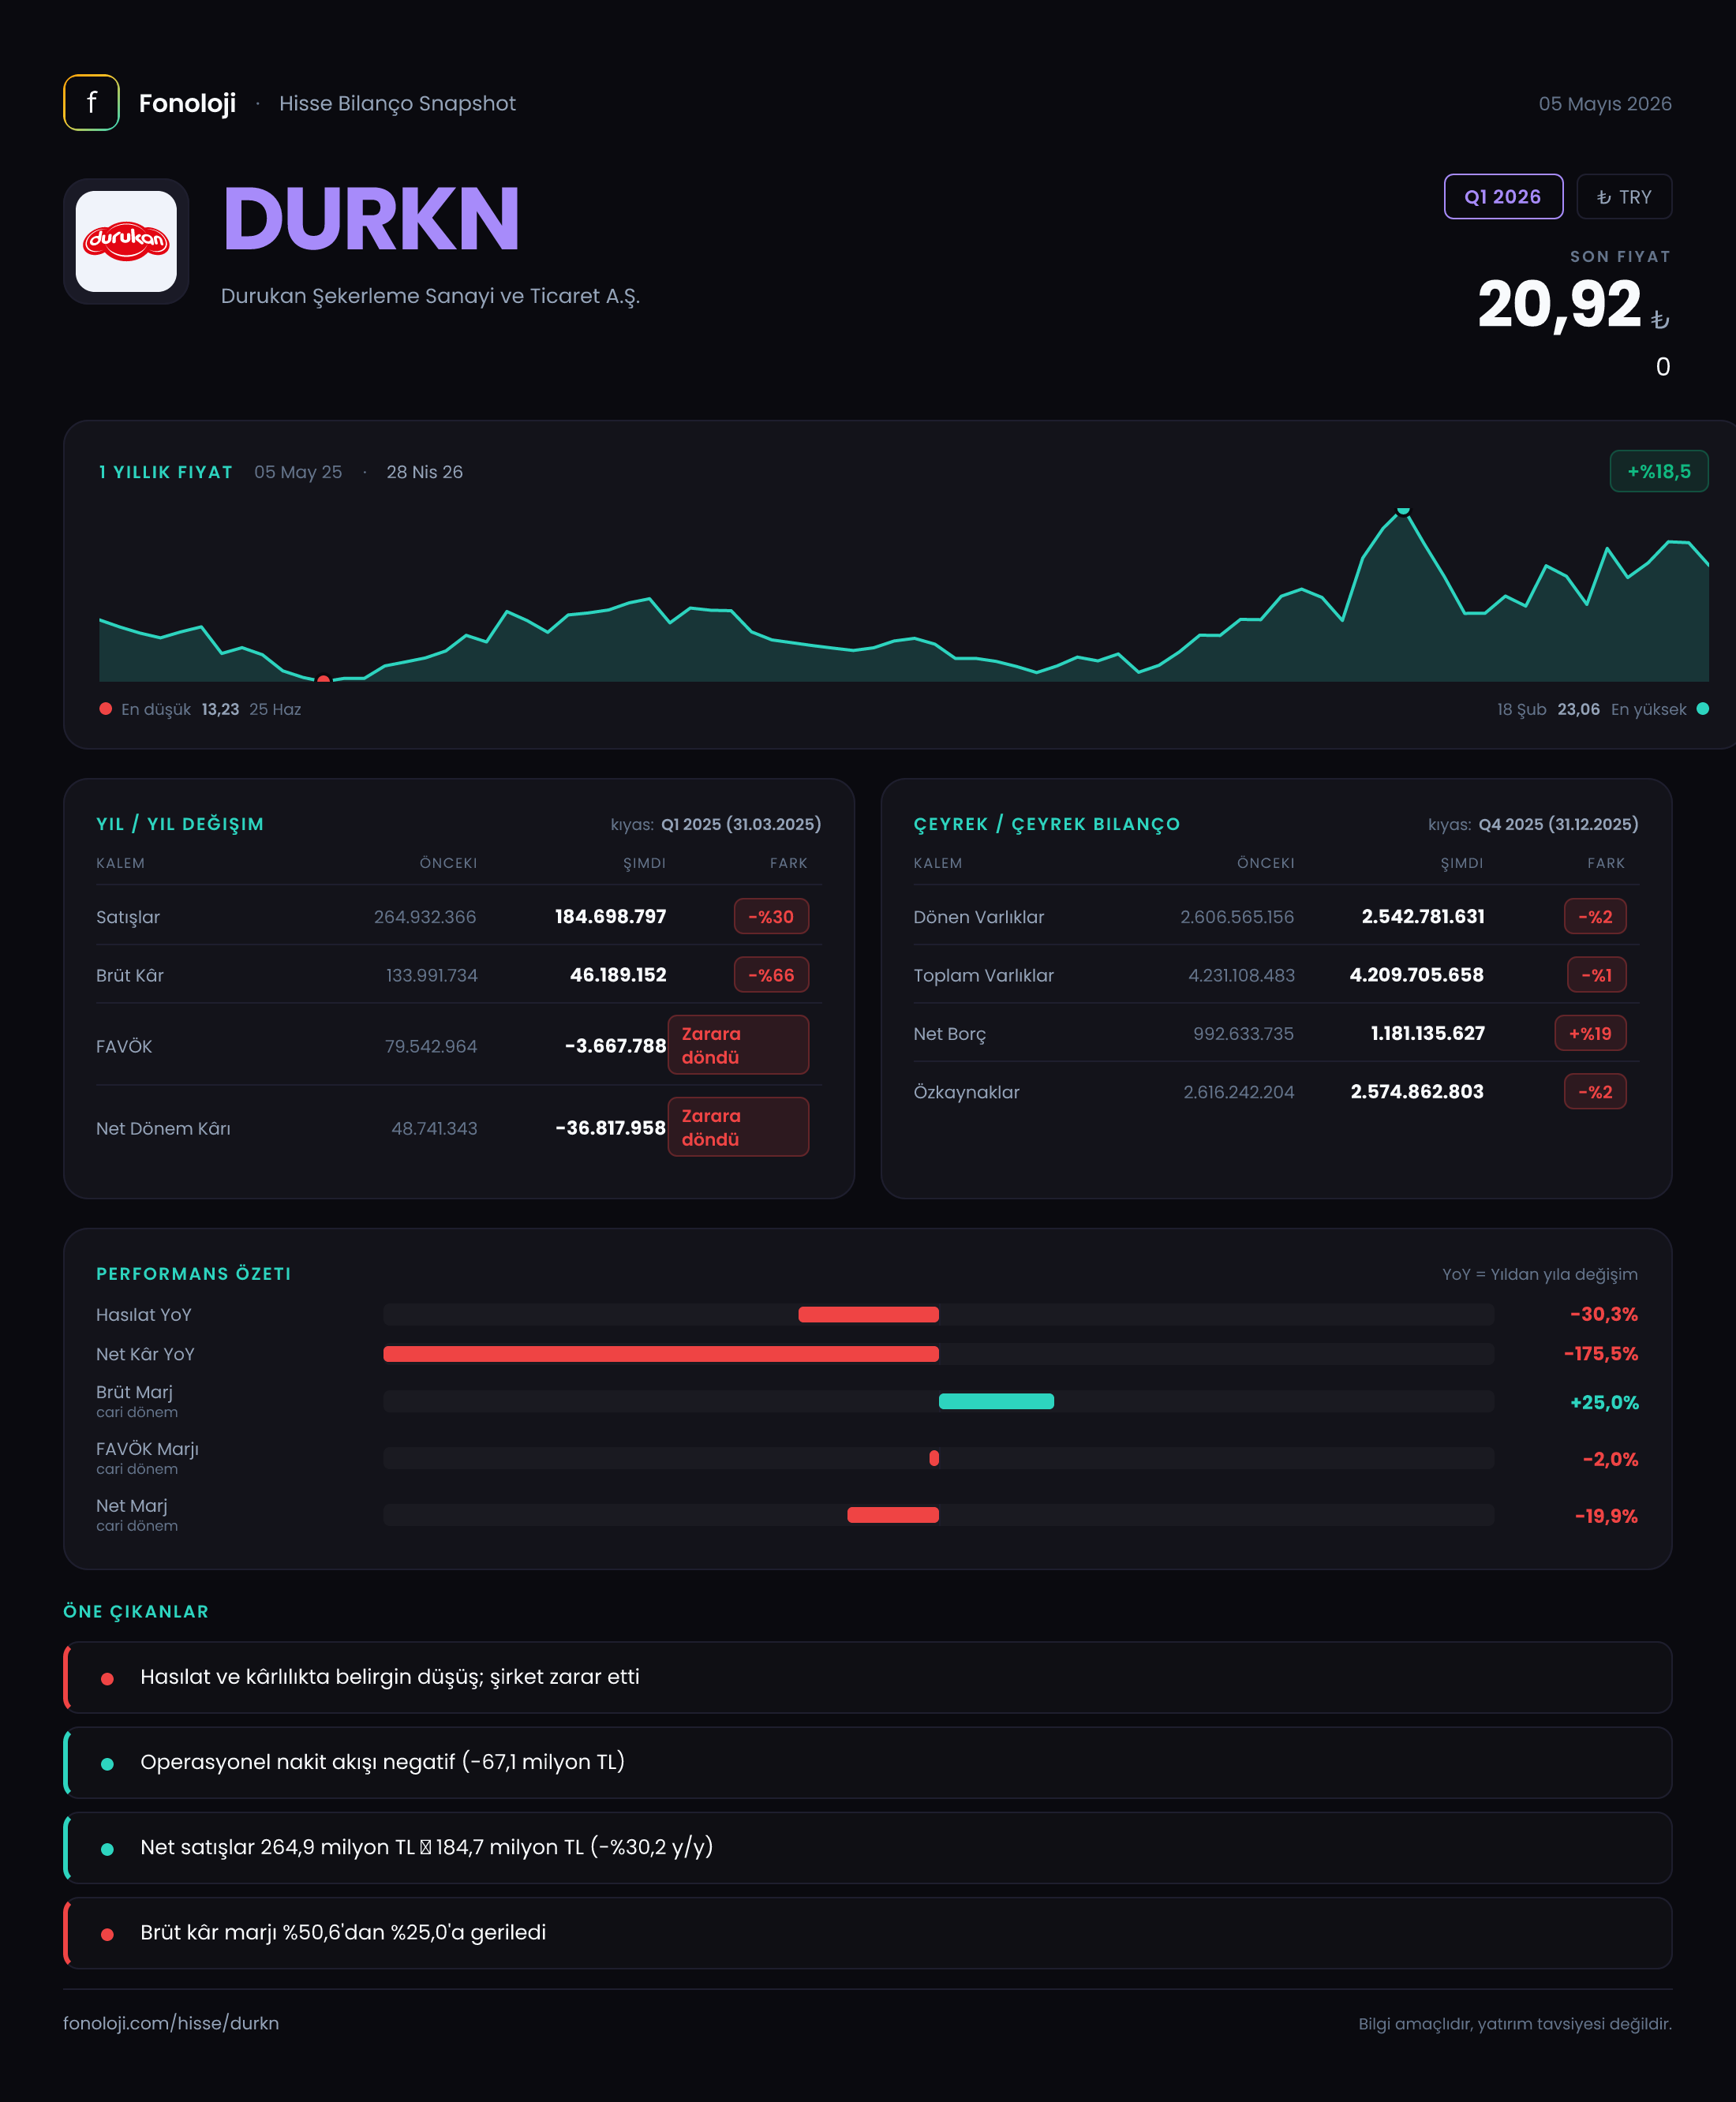Screen dimensions: 1736x2102
Task: Click the Brüt Kâr -%66 change badge
Action: click(771, 975)
